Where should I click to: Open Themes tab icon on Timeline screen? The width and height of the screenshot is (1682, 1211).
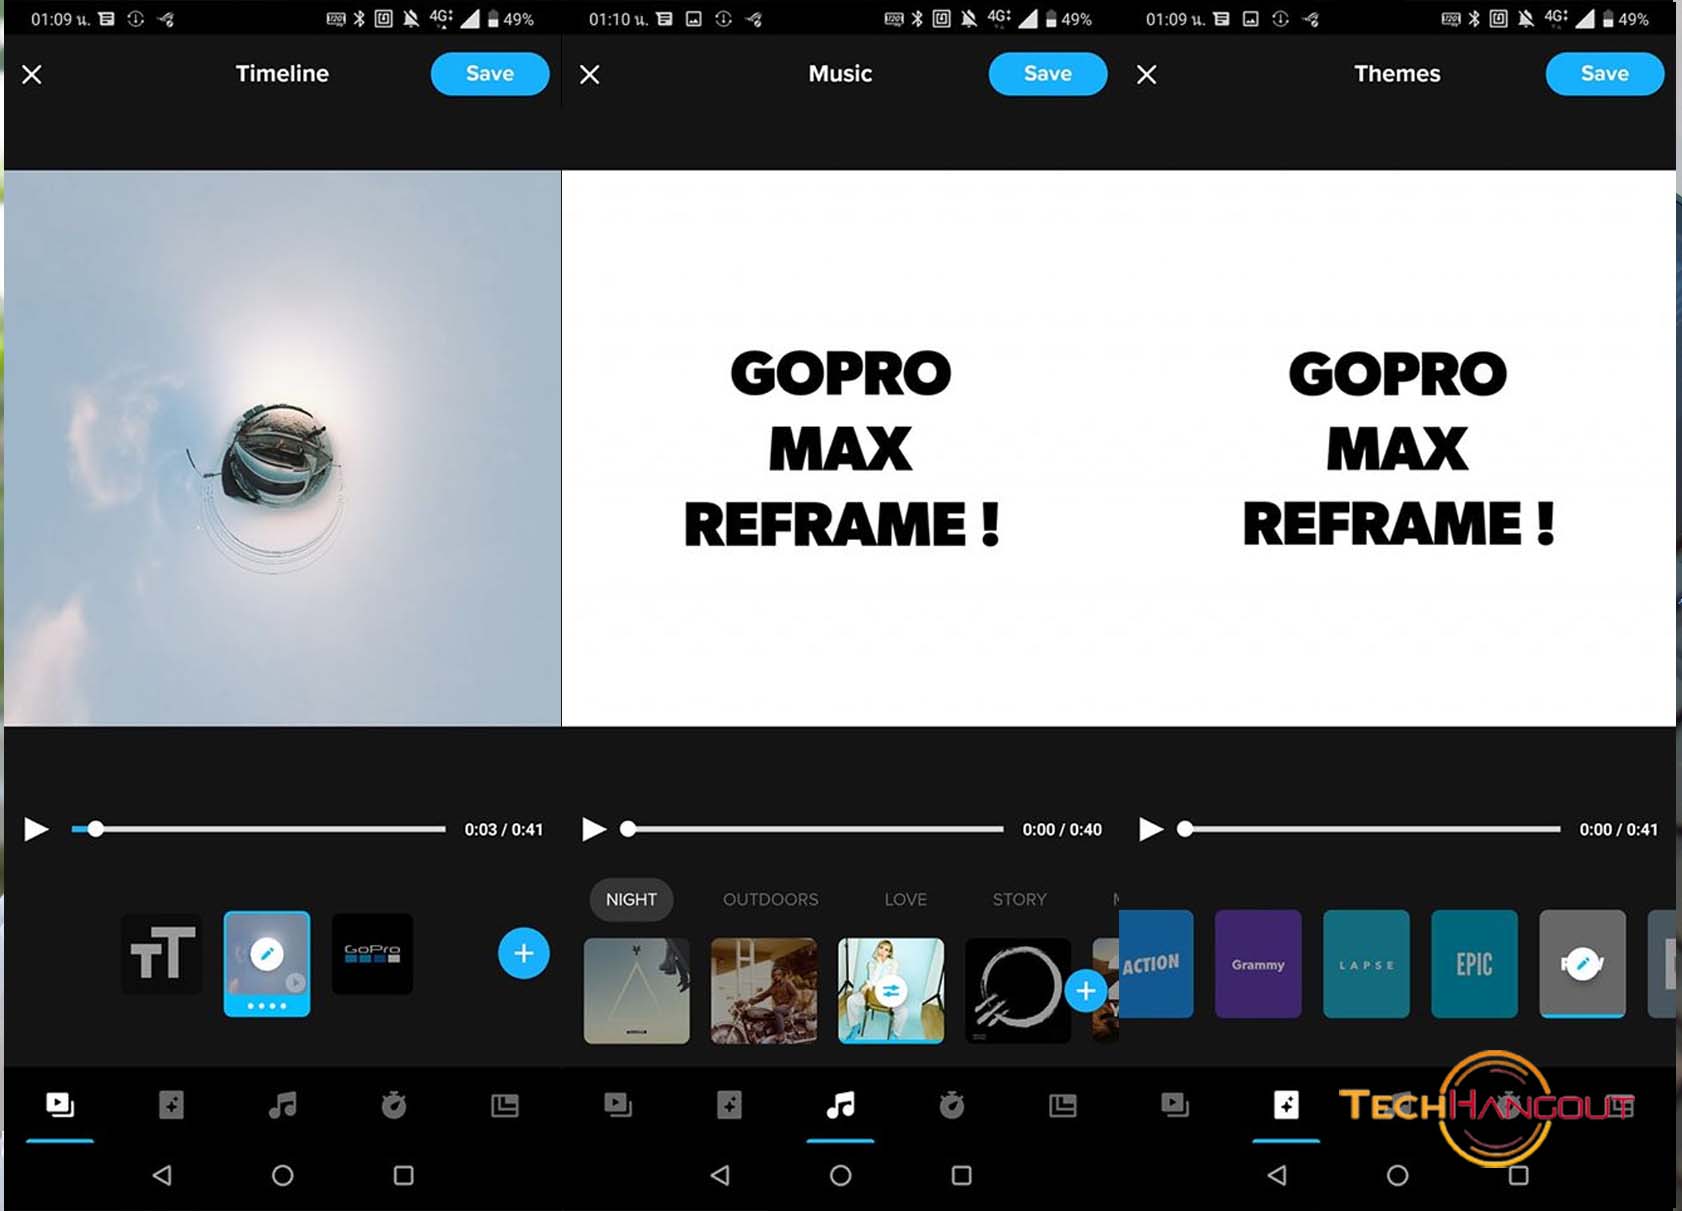(171, 1105)
